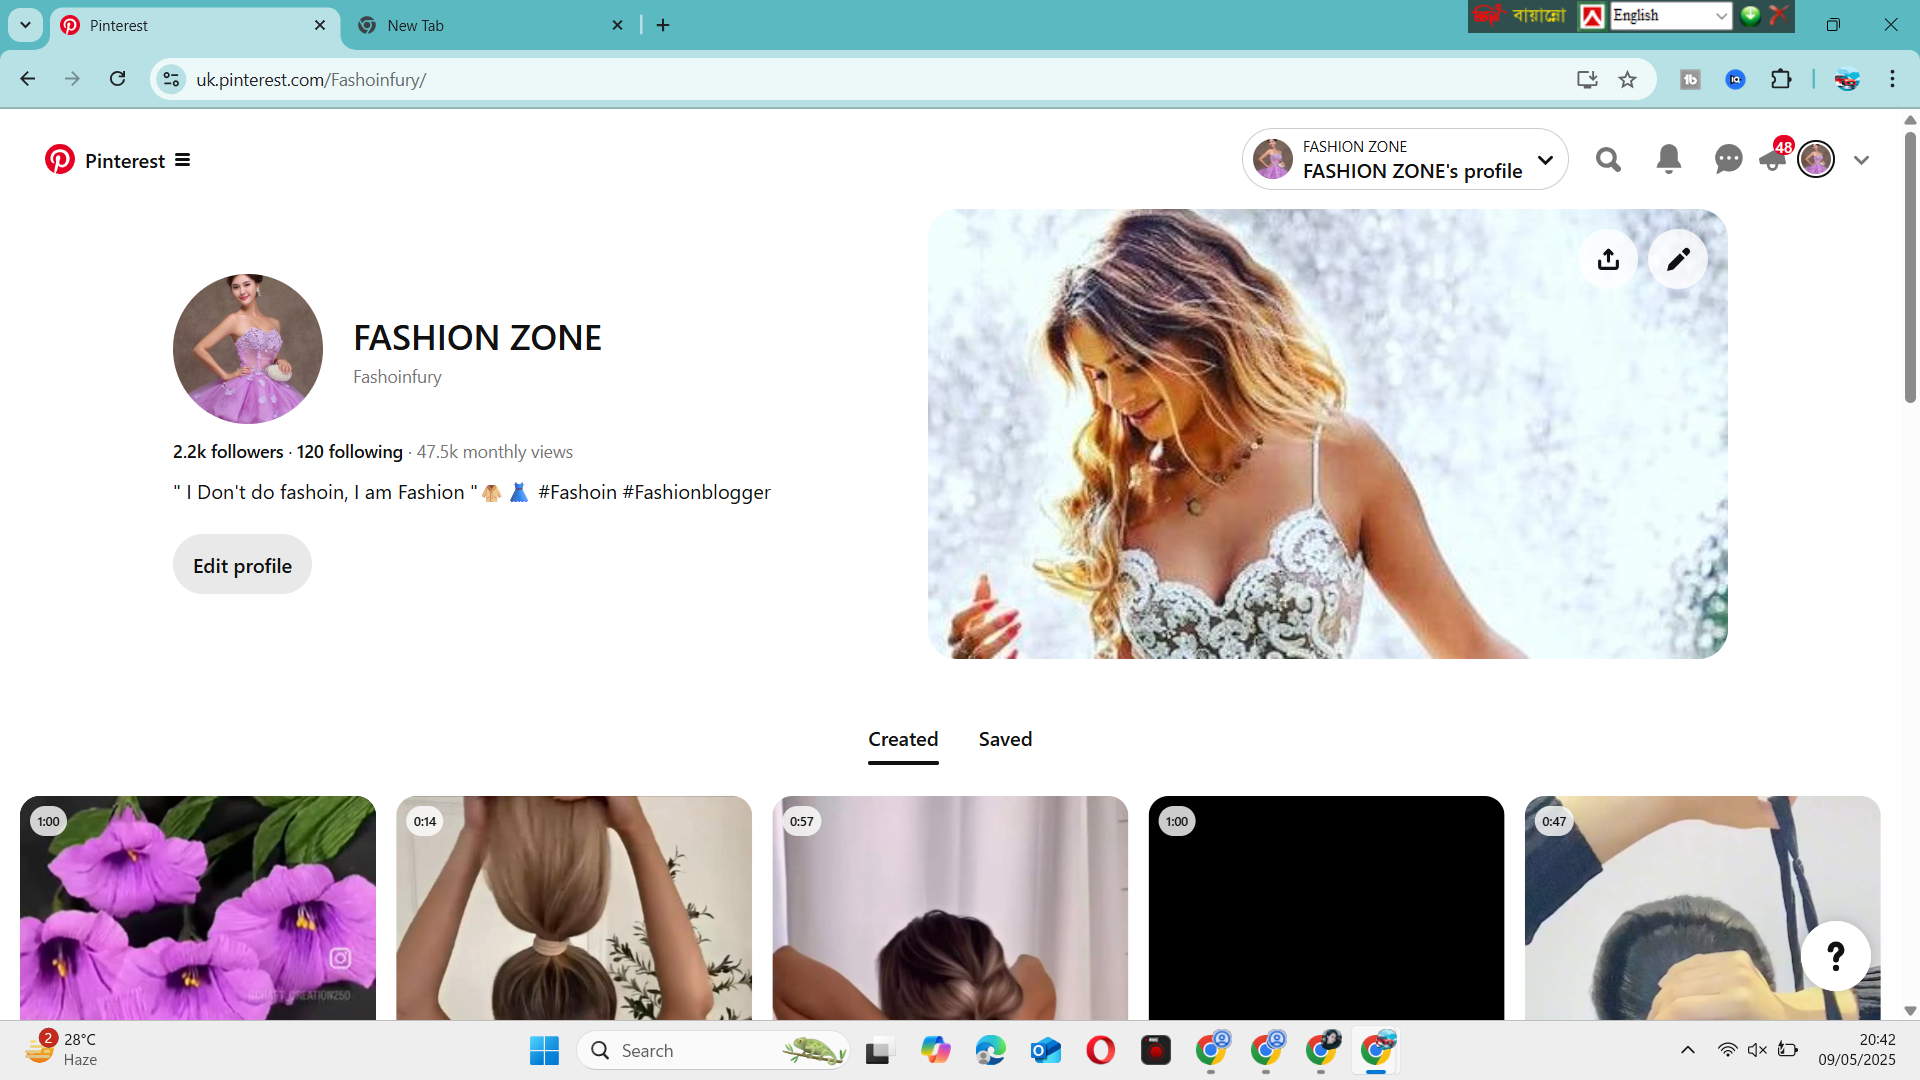Open the English language combo box
This screenshot has height=1080, width=1920.
tap(1670, 16)
